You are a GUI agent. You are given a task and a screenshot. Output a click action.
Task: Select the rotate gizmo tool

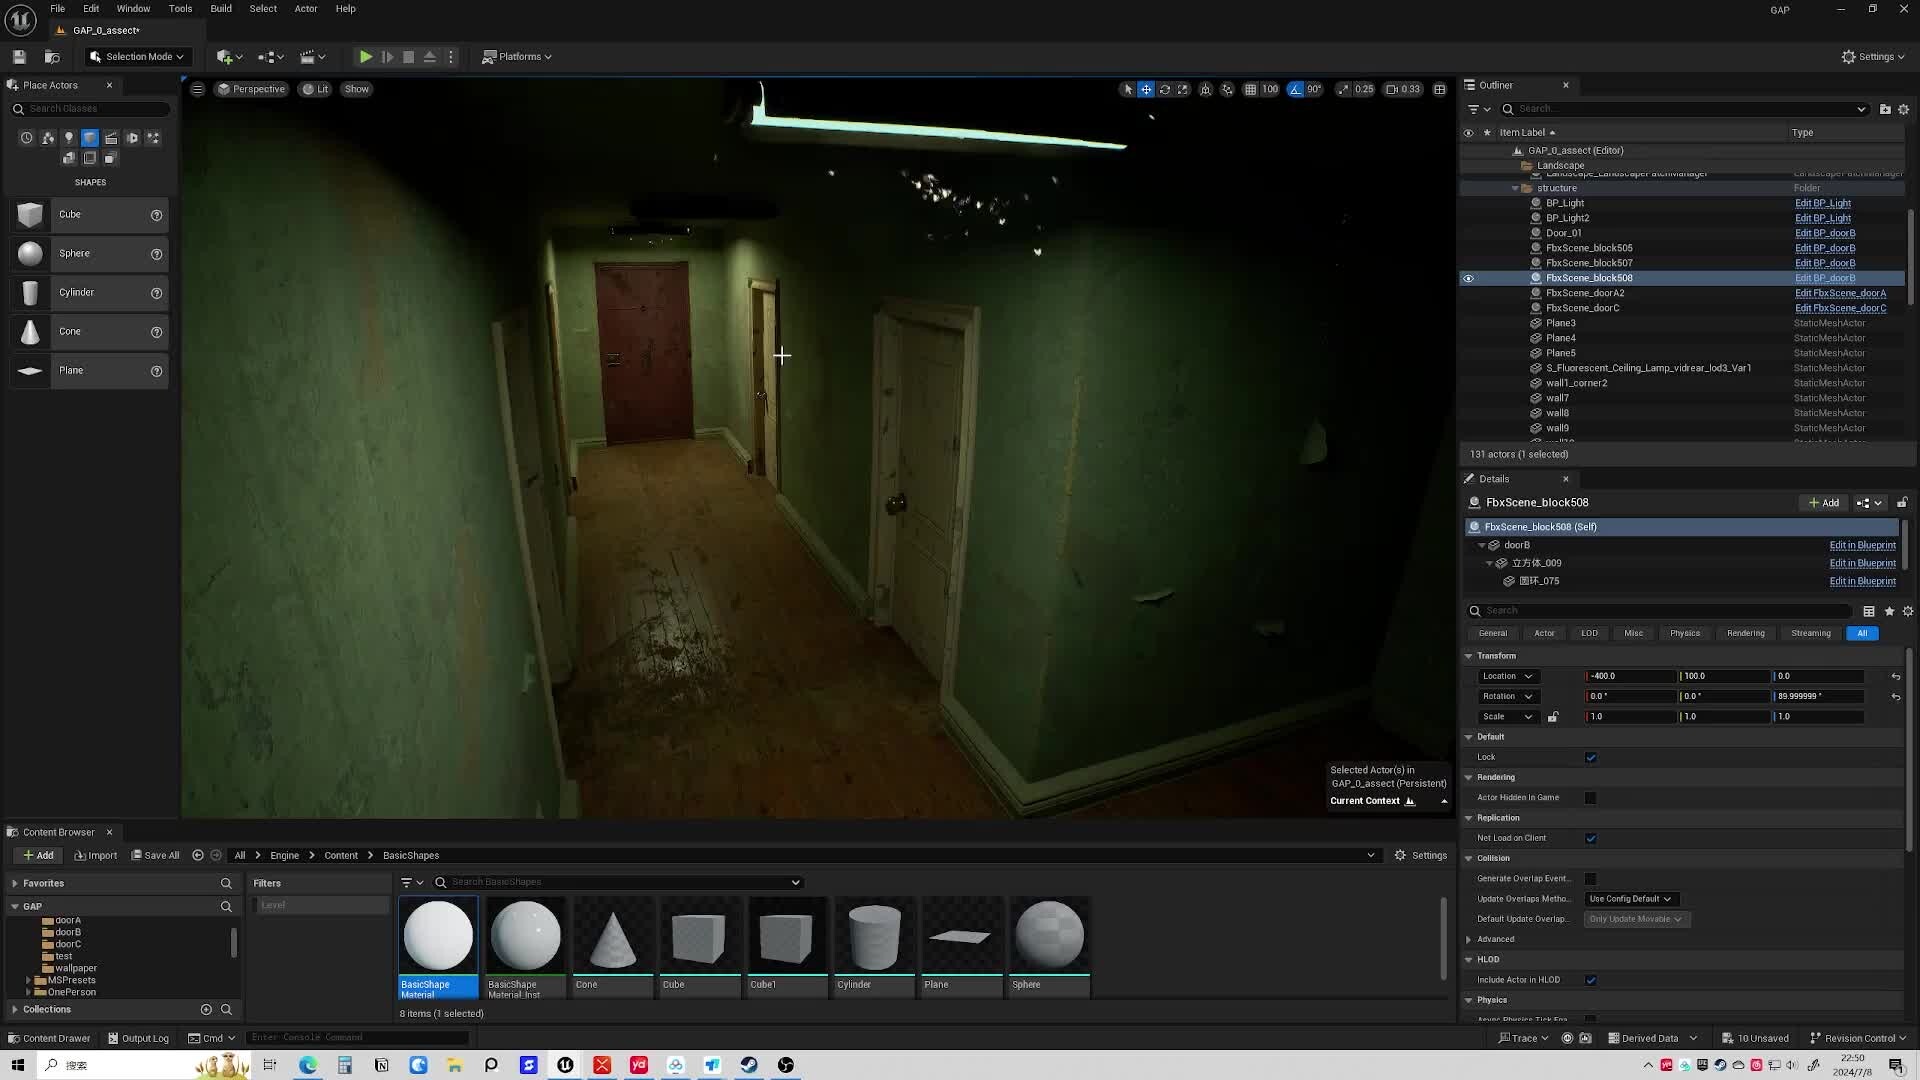tap(1165, 89)
